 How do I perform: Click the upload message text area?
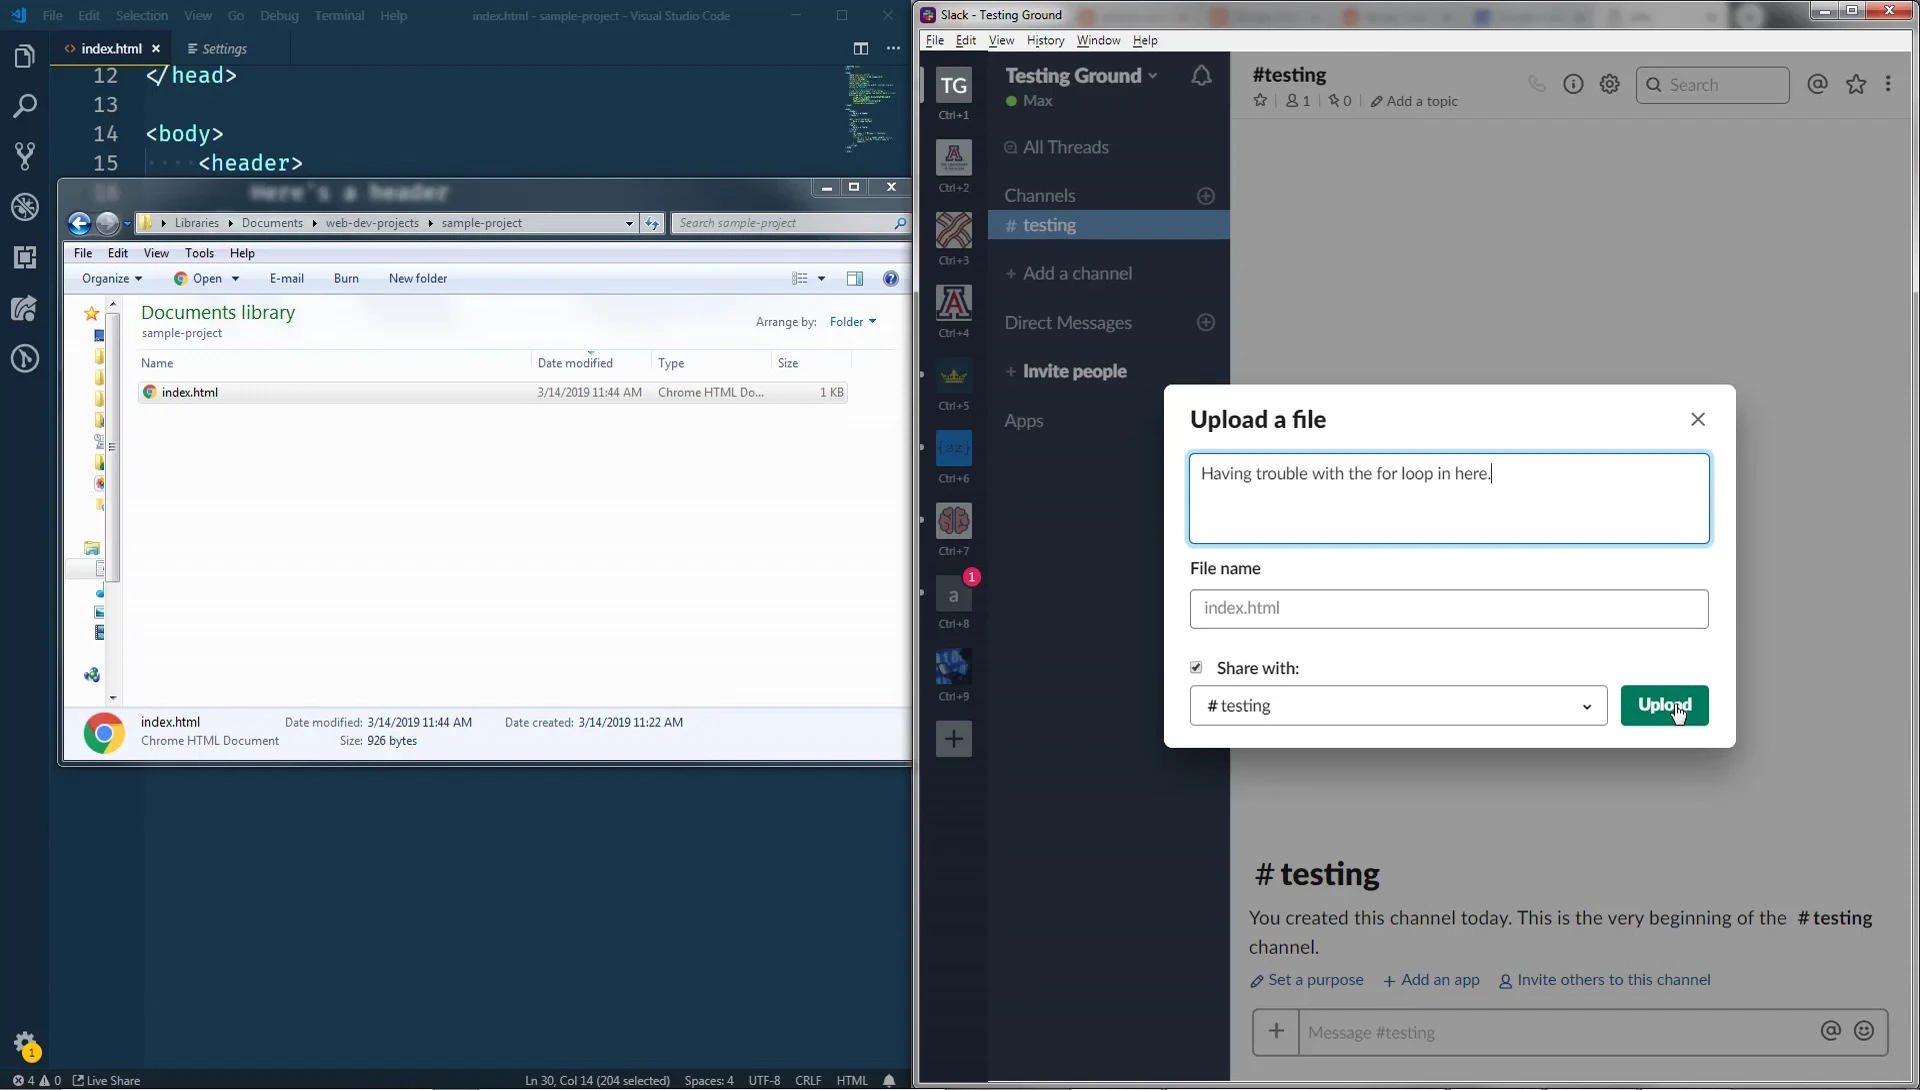tap(1449, 499)
